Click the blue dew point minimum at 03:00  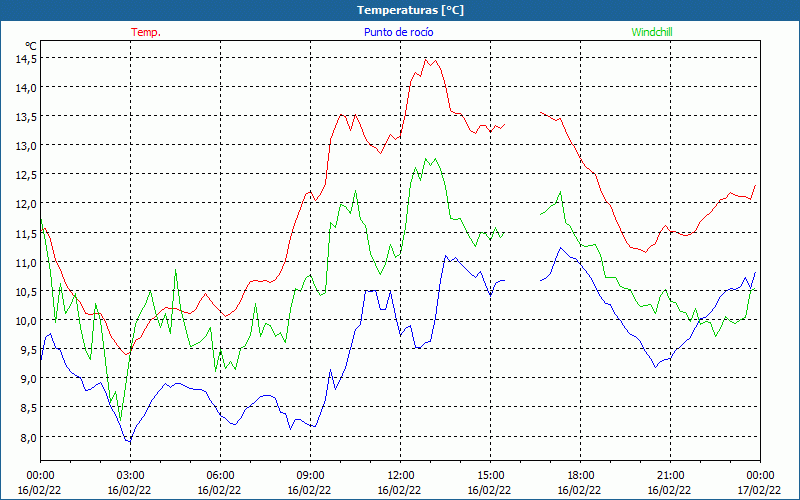click(130, 441)
